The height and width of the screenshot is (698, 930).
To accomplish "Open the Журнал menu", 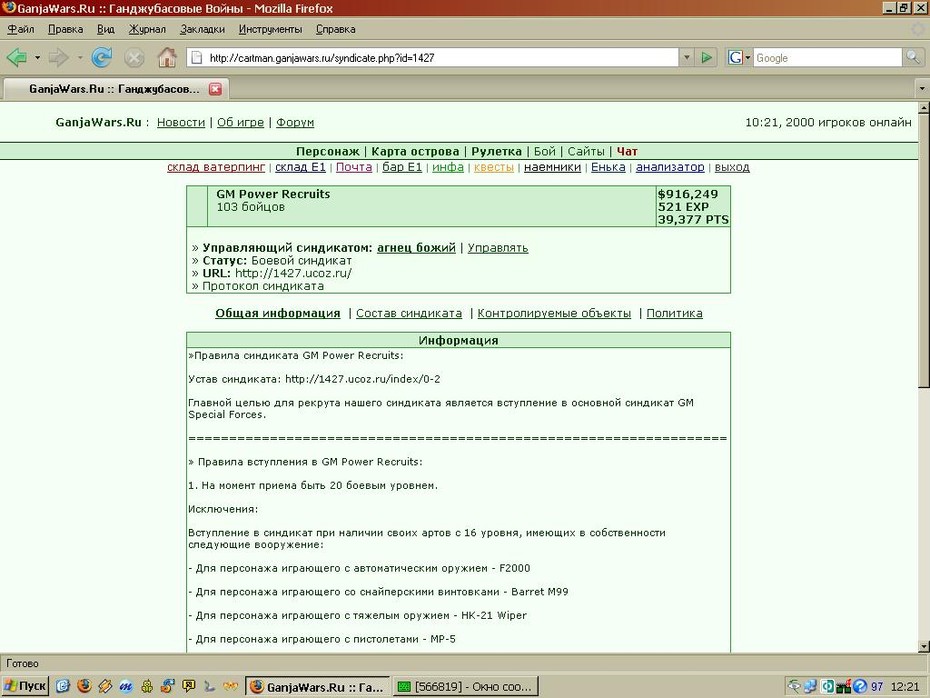I will click(147, 29).
